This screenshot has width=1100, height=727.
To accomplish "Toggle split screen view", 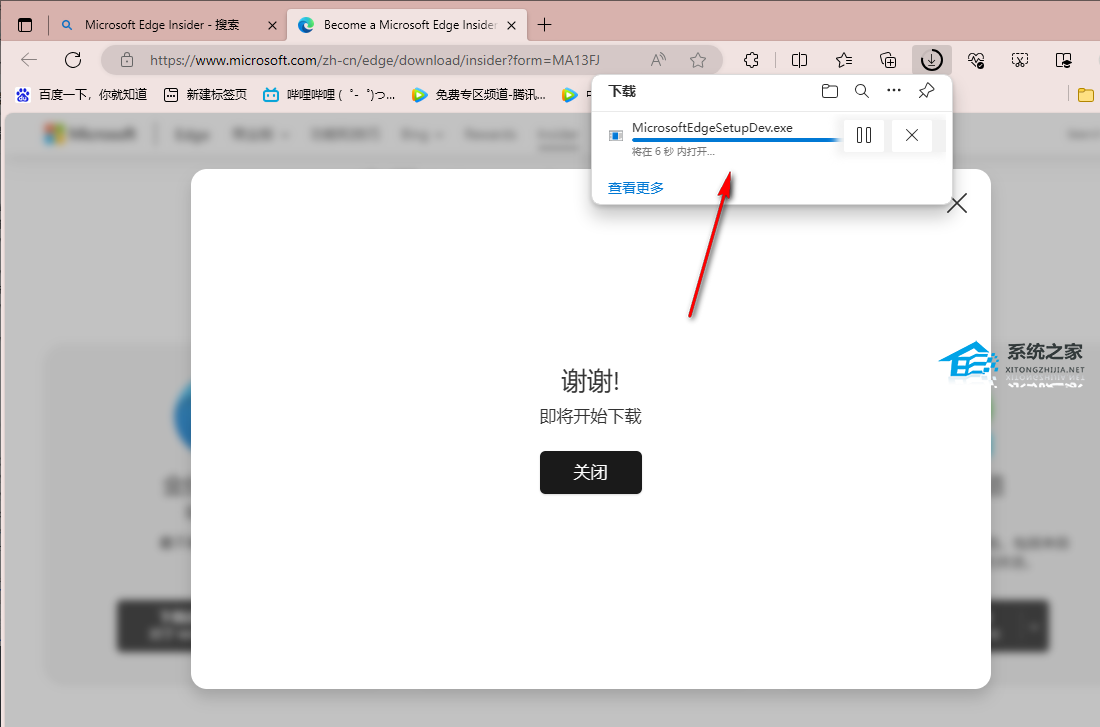I will 799,60.
